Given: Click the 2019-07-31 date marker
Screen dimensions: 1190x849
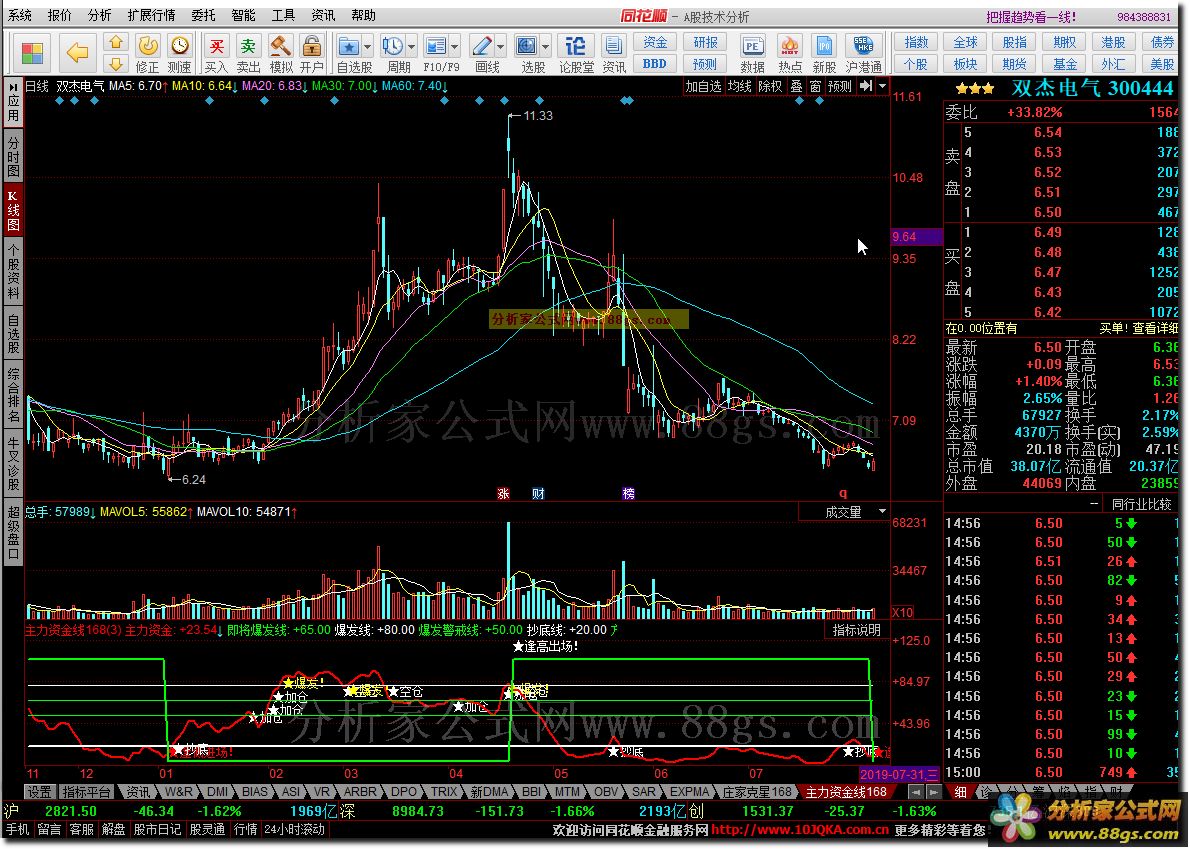Looking at the screenshot, I should [899, 774].
